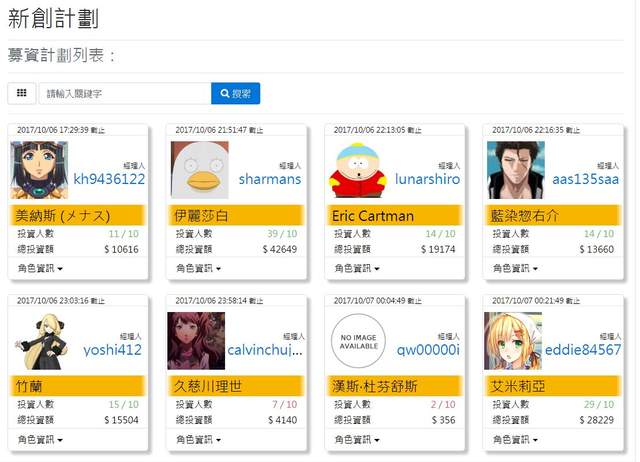Expand 角色資訊 dropdown on qw00000i card

357,440
